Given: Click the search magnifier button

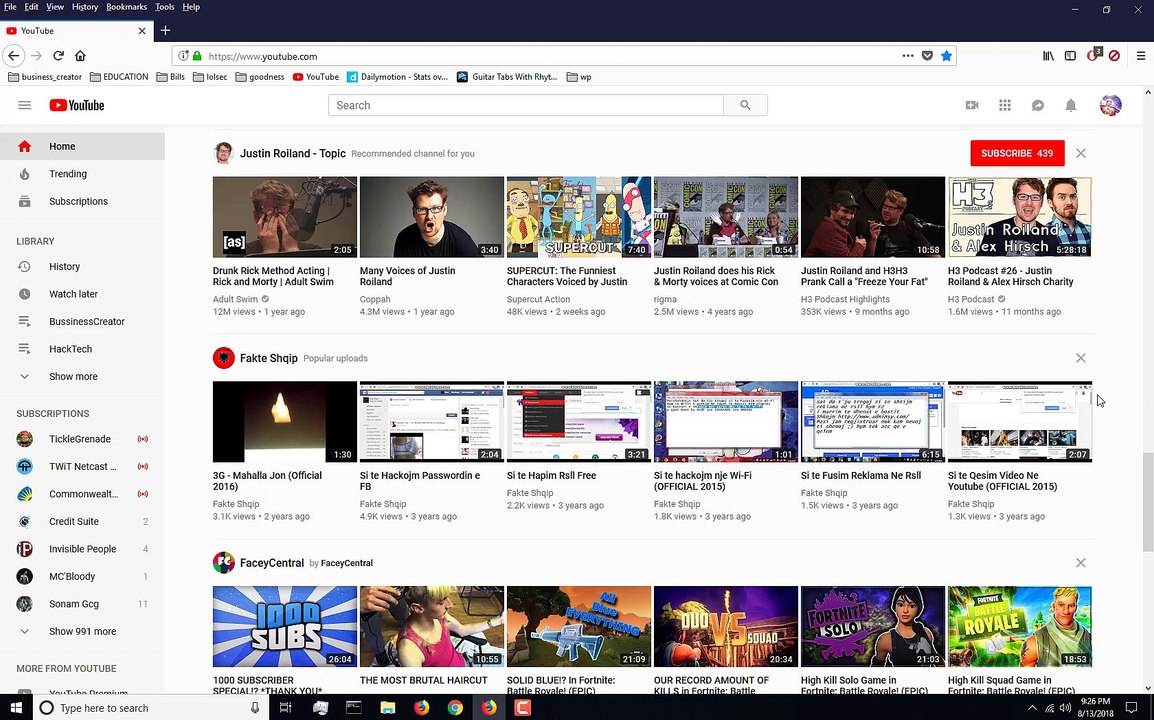Looking at the screenshot, I should (746, 105).
